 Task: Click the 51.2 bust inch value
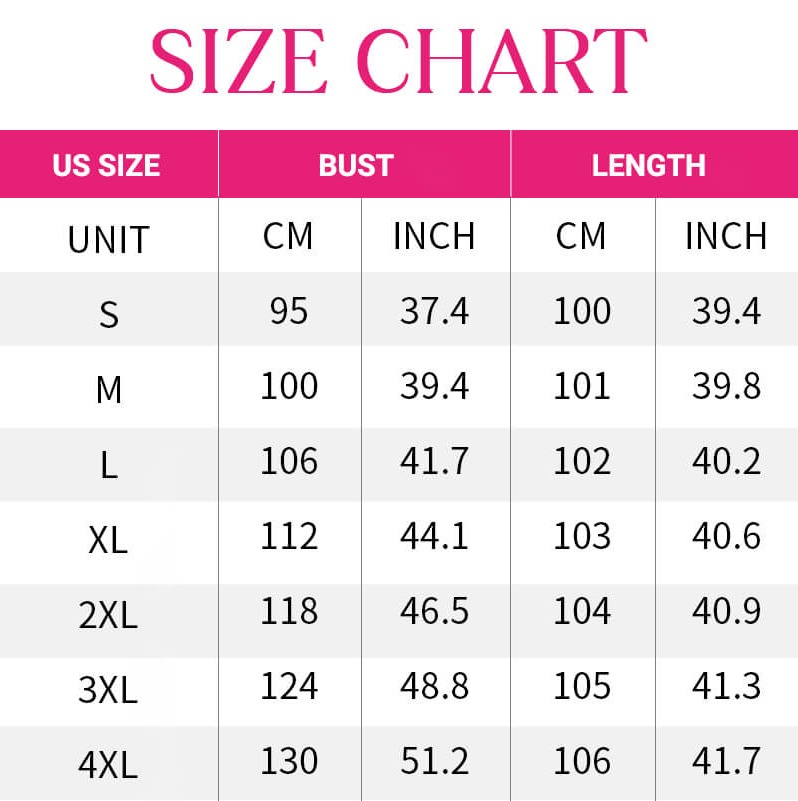pos(434,762)
